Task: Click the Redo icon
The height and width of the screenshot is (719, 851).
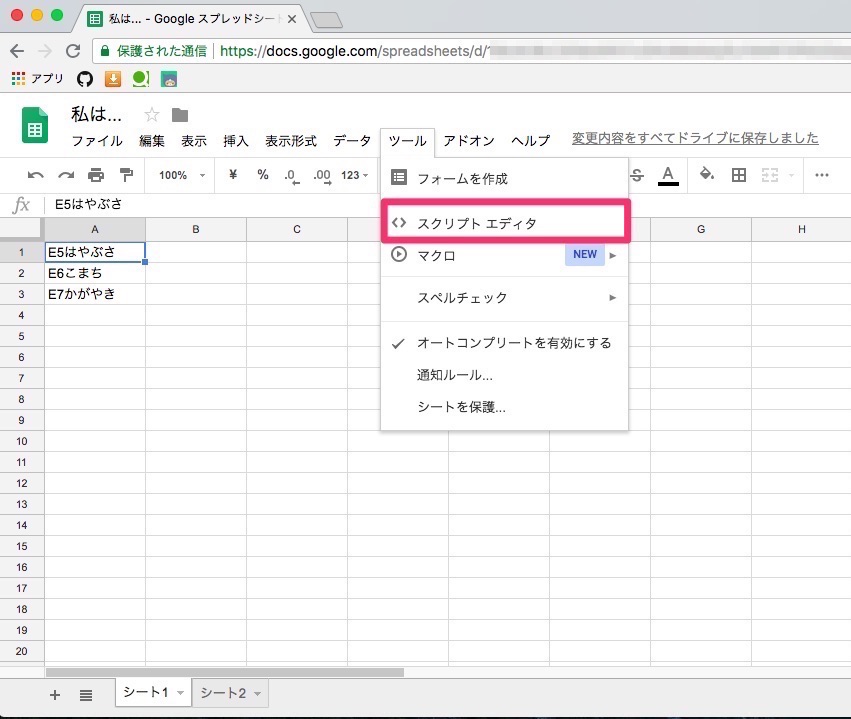Action: [64, 174]
